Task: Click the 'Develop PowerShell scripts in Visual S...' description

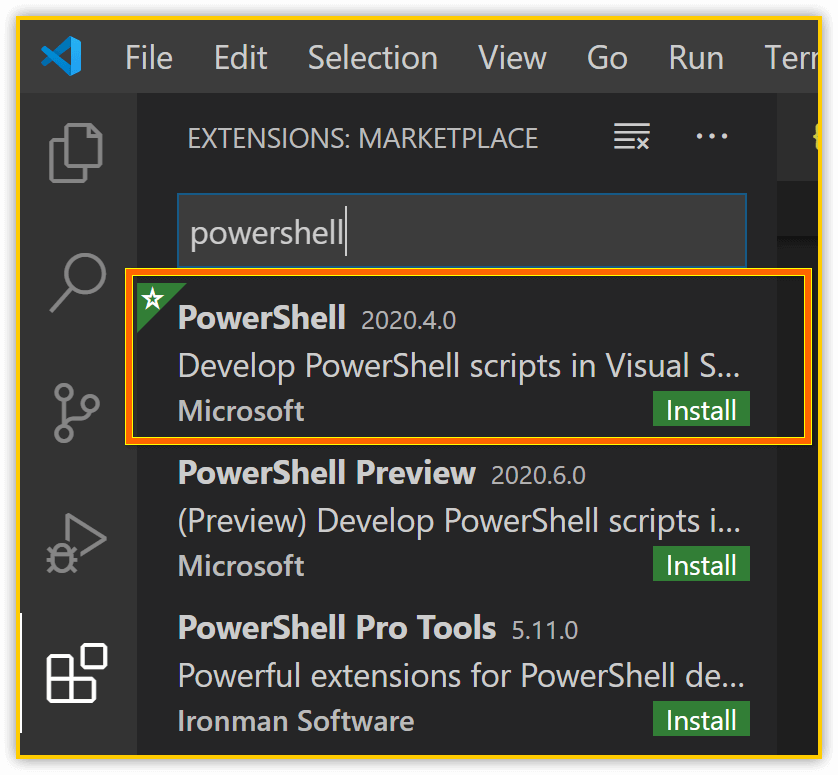Action: pyautogui.click(x=459, y=367)
